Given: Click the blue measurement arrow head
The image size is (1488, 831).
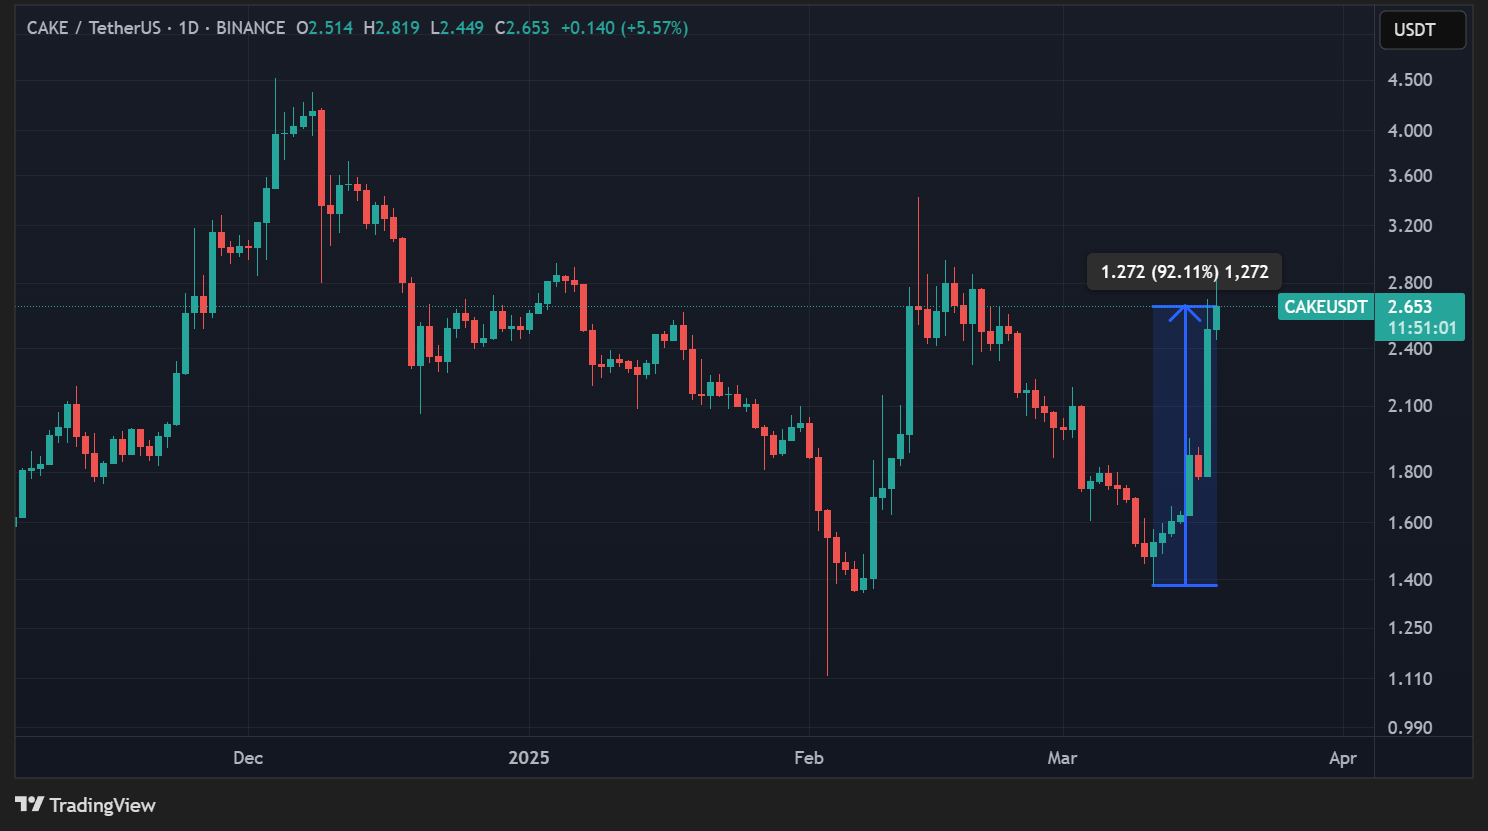Looking at the screenshot, I should [x=1185, y=311].
